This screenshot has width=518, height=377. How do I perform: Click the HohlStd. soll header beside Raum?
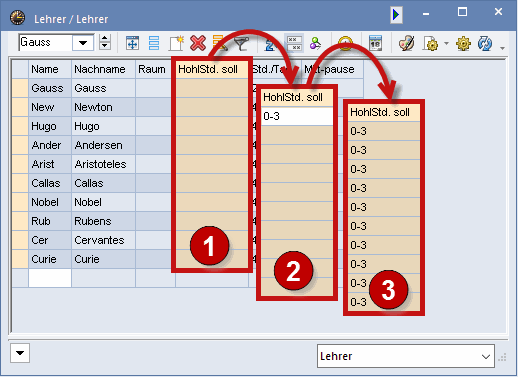(x=211, y=69)
